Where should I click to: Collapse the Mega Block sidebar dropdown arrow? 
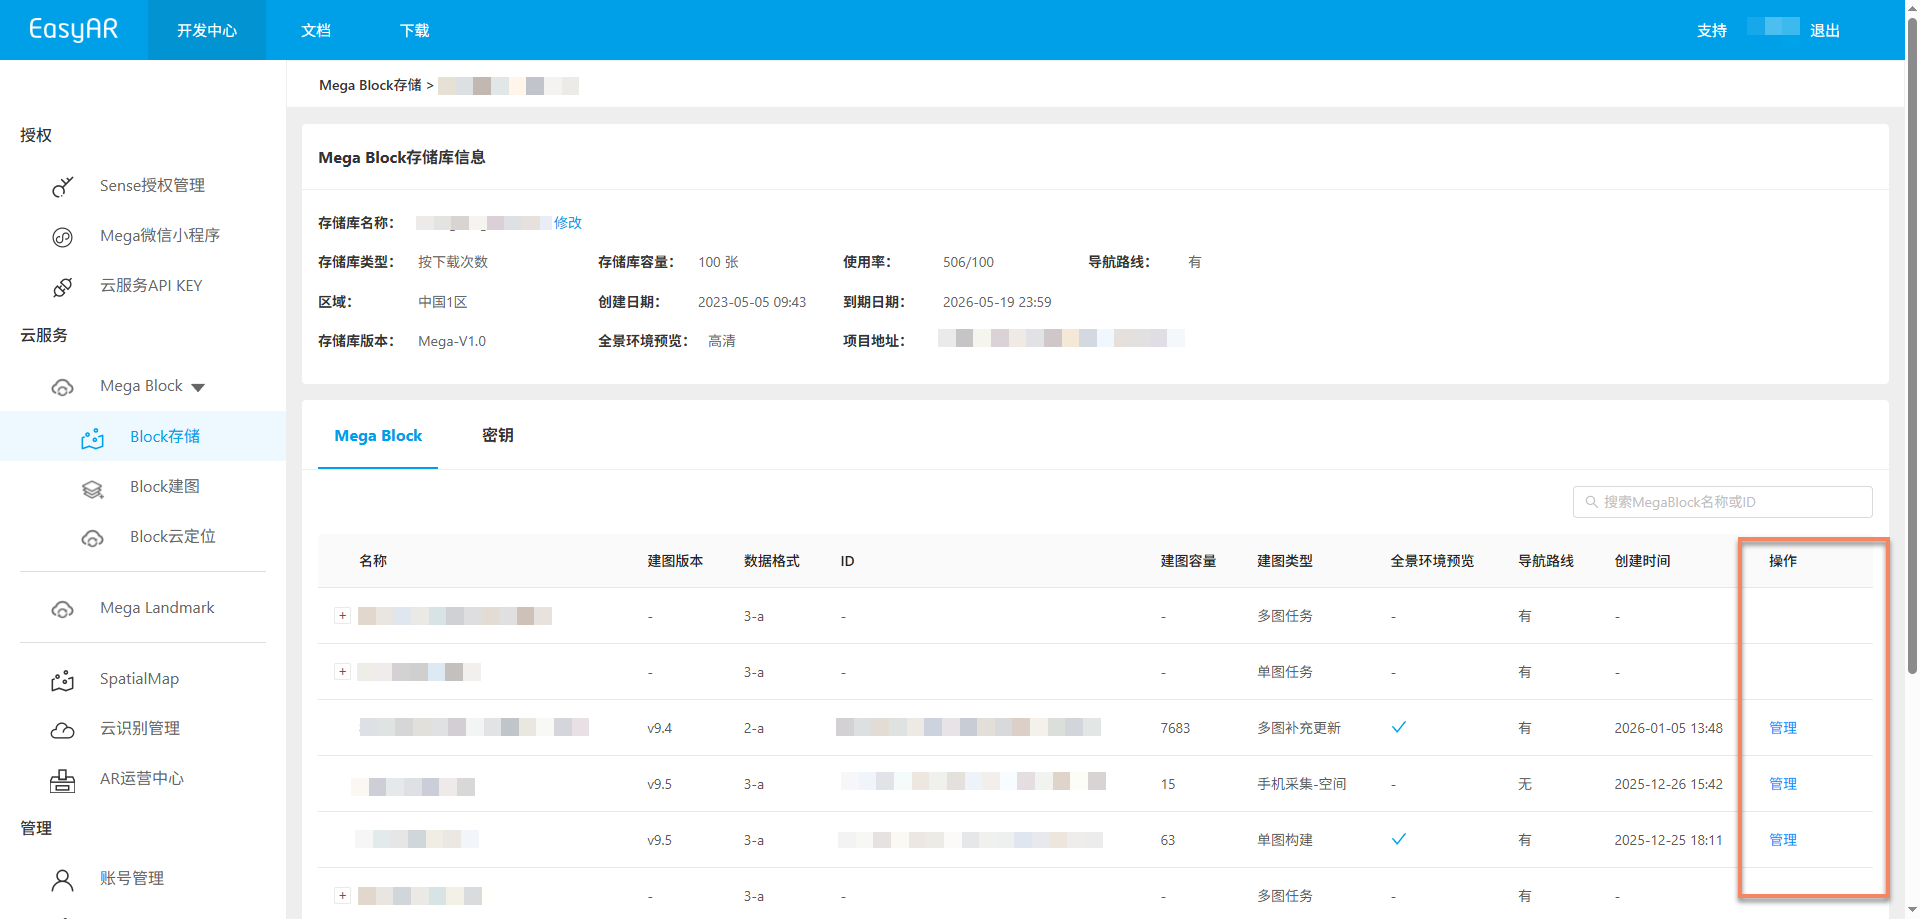pyautogui.click(x=198, y=387)
